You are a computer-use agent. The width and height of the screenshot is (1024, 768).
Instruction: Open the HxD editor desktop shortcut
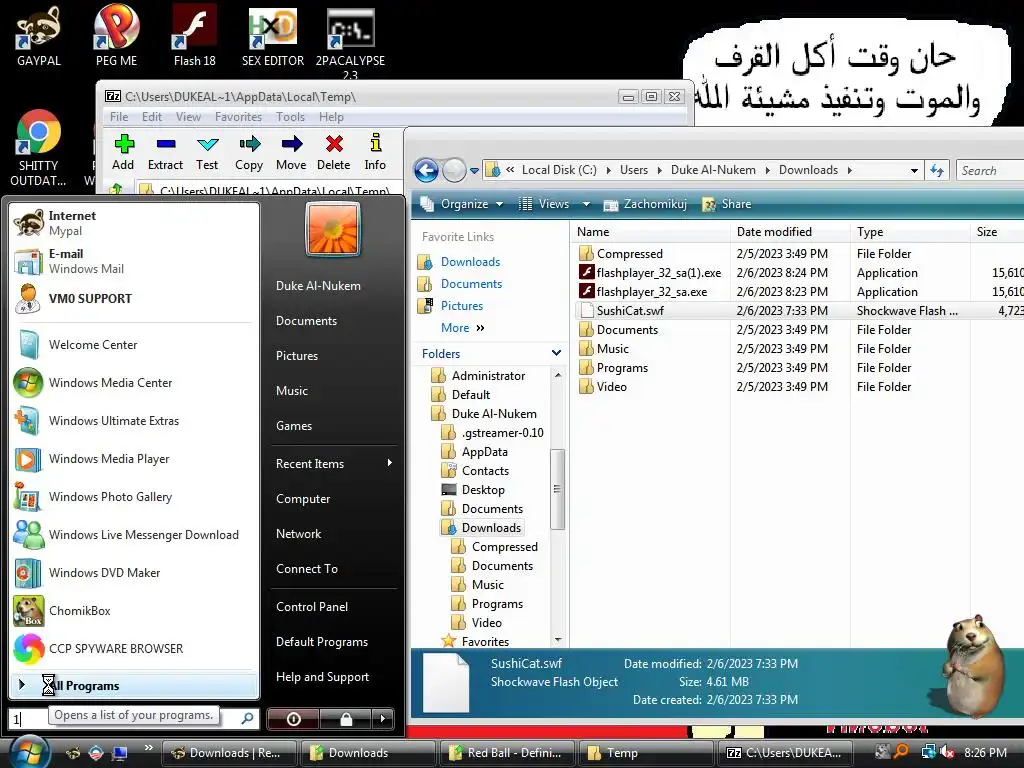273,36
